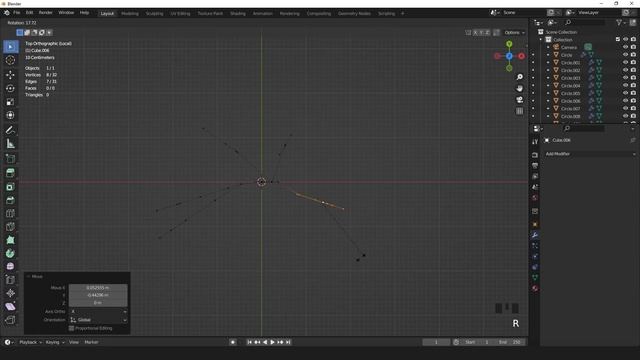640x360 pixels.
Task: Select the Knife tool
Action: click(x=10, y=227)
